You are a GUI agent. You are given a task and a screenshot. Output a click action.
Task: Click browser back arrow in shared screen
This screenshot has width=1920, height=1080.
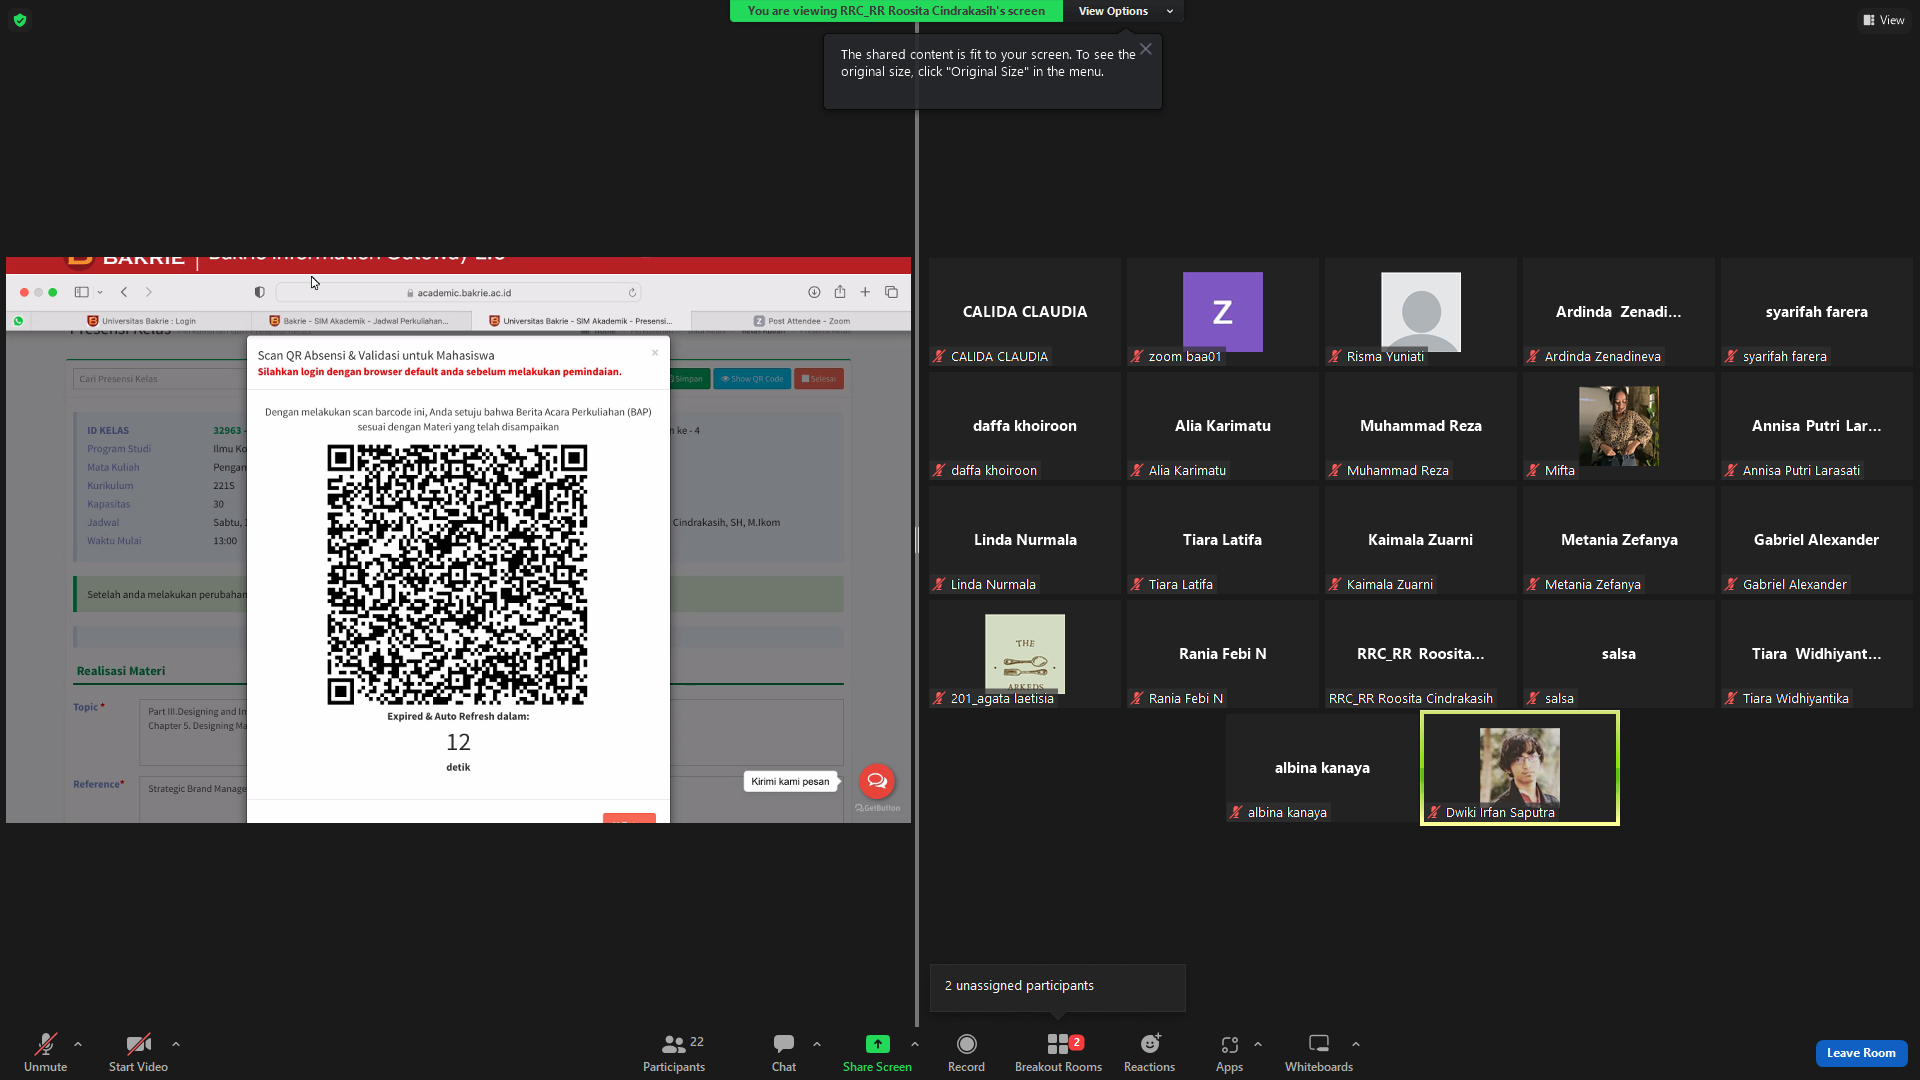pyautogui.click(x=124, y=292)
